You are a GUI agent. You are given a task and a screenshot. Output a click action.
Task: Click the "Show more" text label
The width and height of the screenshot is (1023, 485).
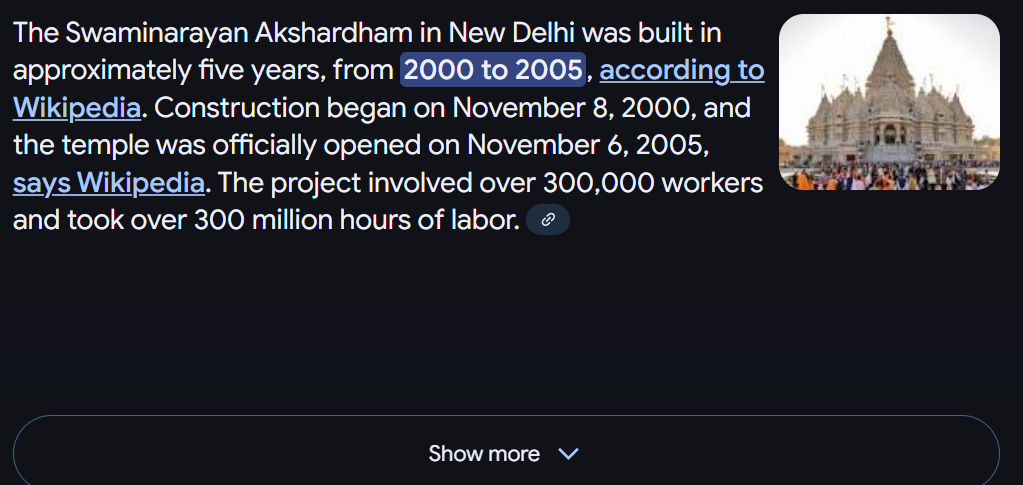click(x=484, y=454)
